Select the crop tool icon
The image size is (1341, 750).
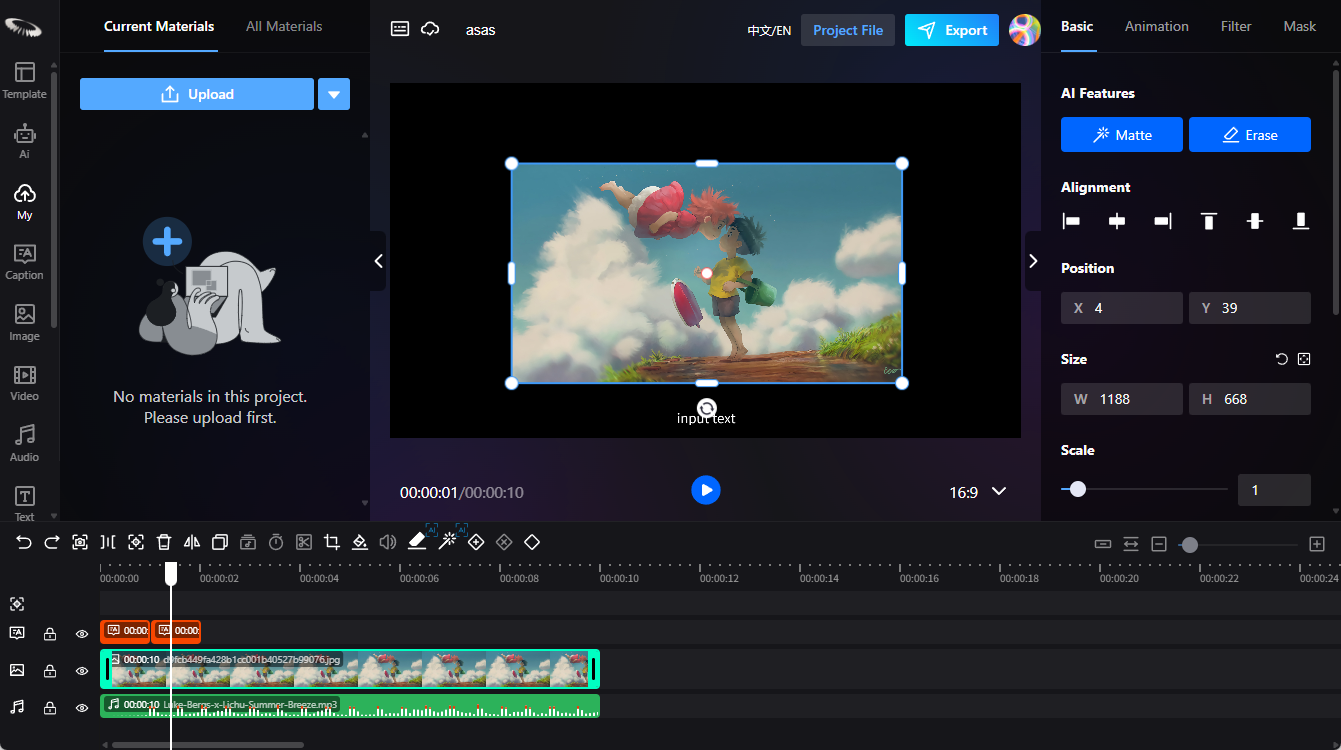(x=332, y=542)
